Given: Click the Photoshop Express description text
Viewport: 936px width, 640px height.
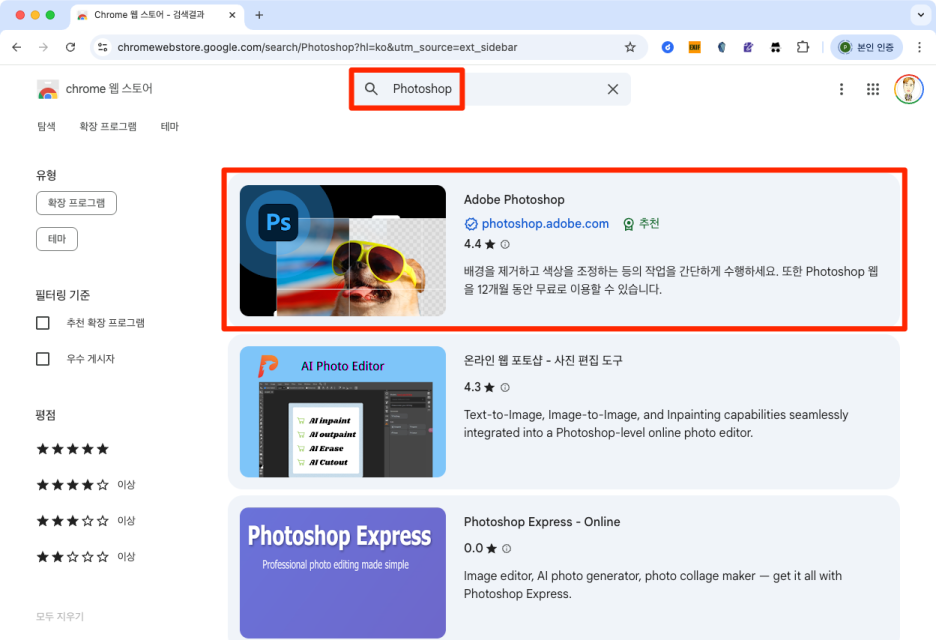Looking at the screenshot, I should [x=653, y=584].
